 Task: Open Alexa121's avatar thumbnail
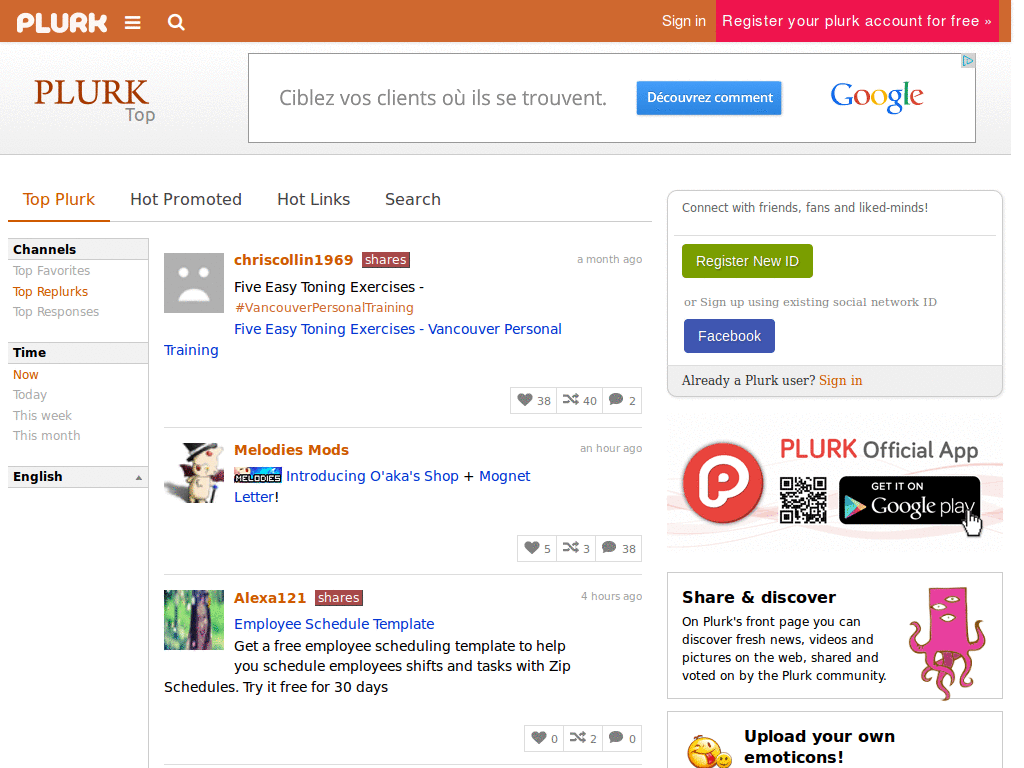point(194,620)
